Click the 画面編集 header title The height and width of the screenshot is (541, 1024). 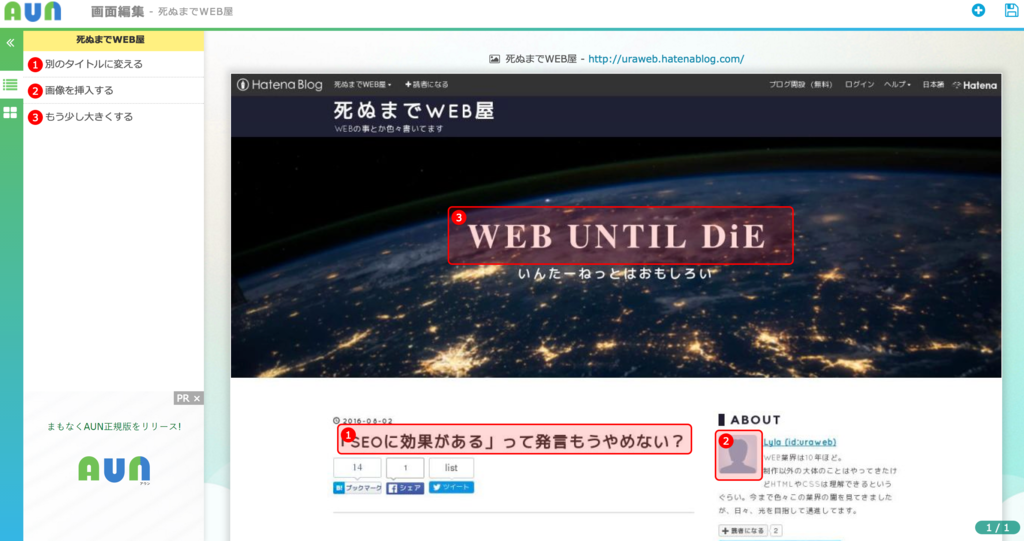coord(118,11)
